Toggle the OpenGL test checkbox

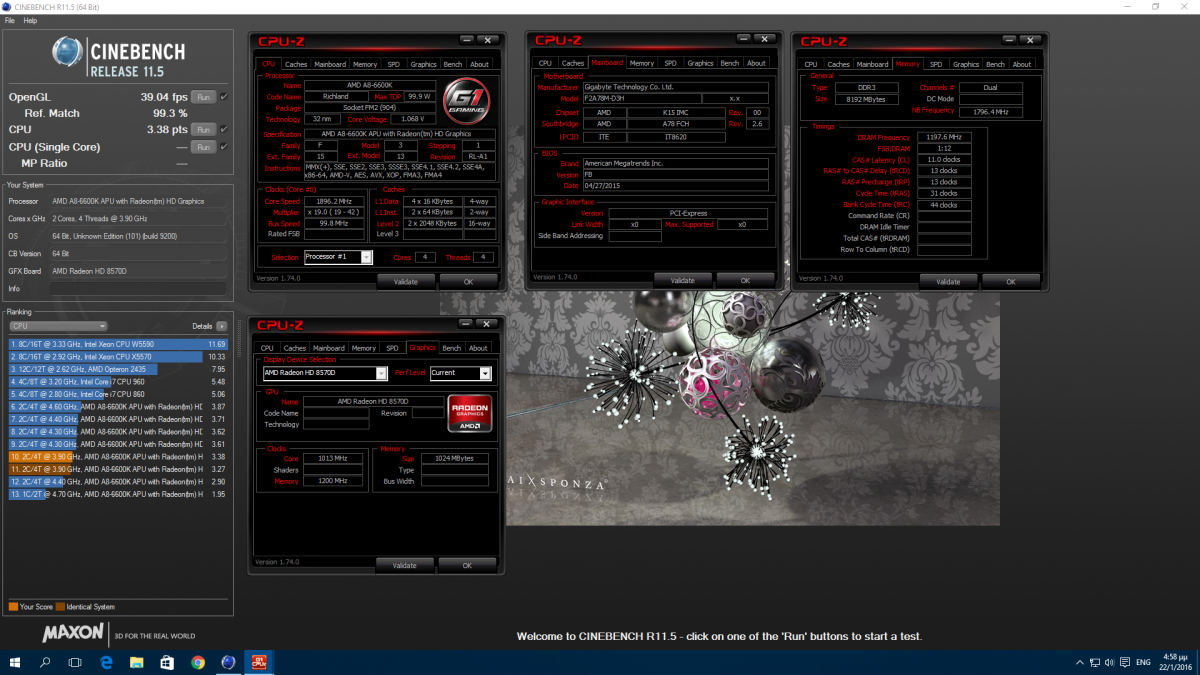point(224,97)
